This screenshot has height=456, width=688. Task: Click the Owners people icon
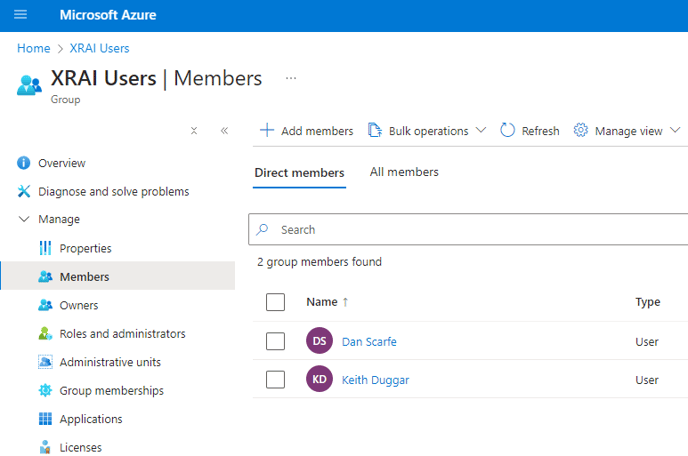45,305
